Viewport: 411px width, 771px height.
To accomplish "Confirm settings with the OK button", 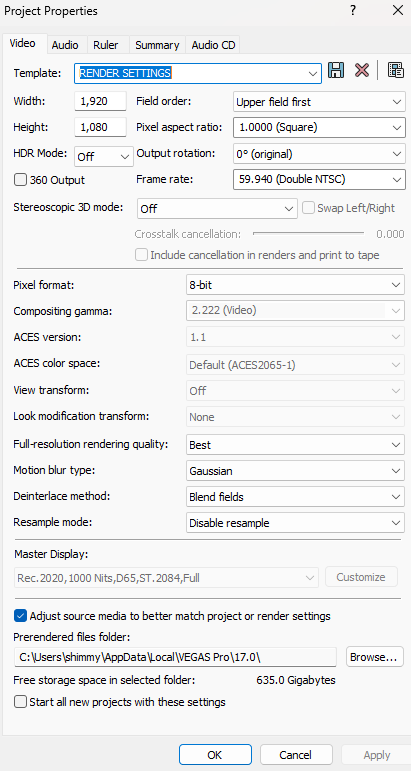I will (215, 755).
